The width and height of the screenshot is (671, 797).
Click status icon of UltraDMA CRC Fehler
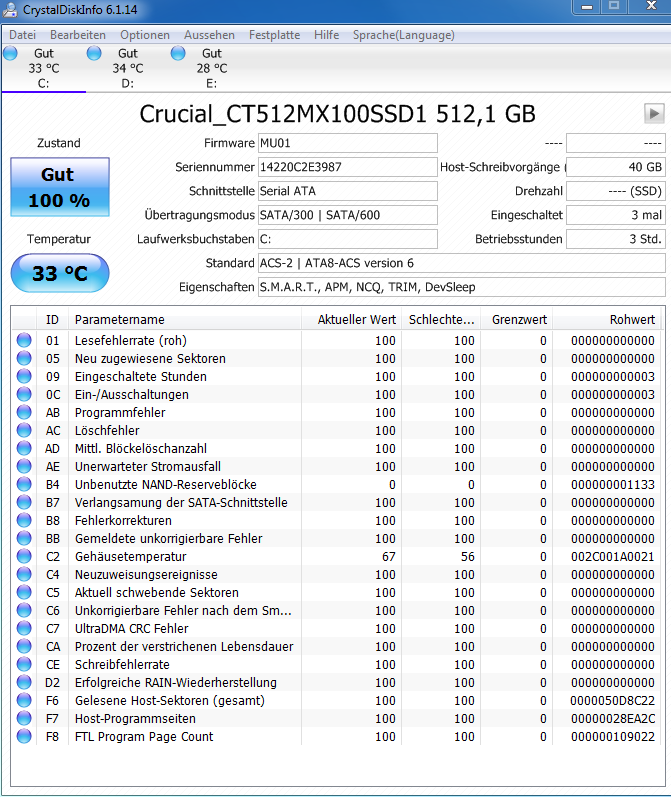pos(24,628)
